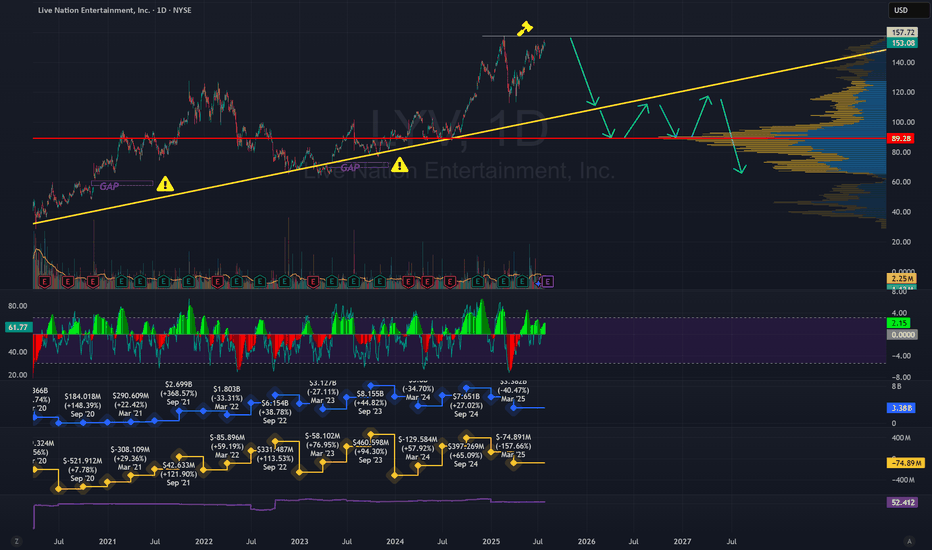Click the blue 3.38B revenue value label
Image resolution: width=932 pixels, height=550 pixels.
tap(901, 408)
